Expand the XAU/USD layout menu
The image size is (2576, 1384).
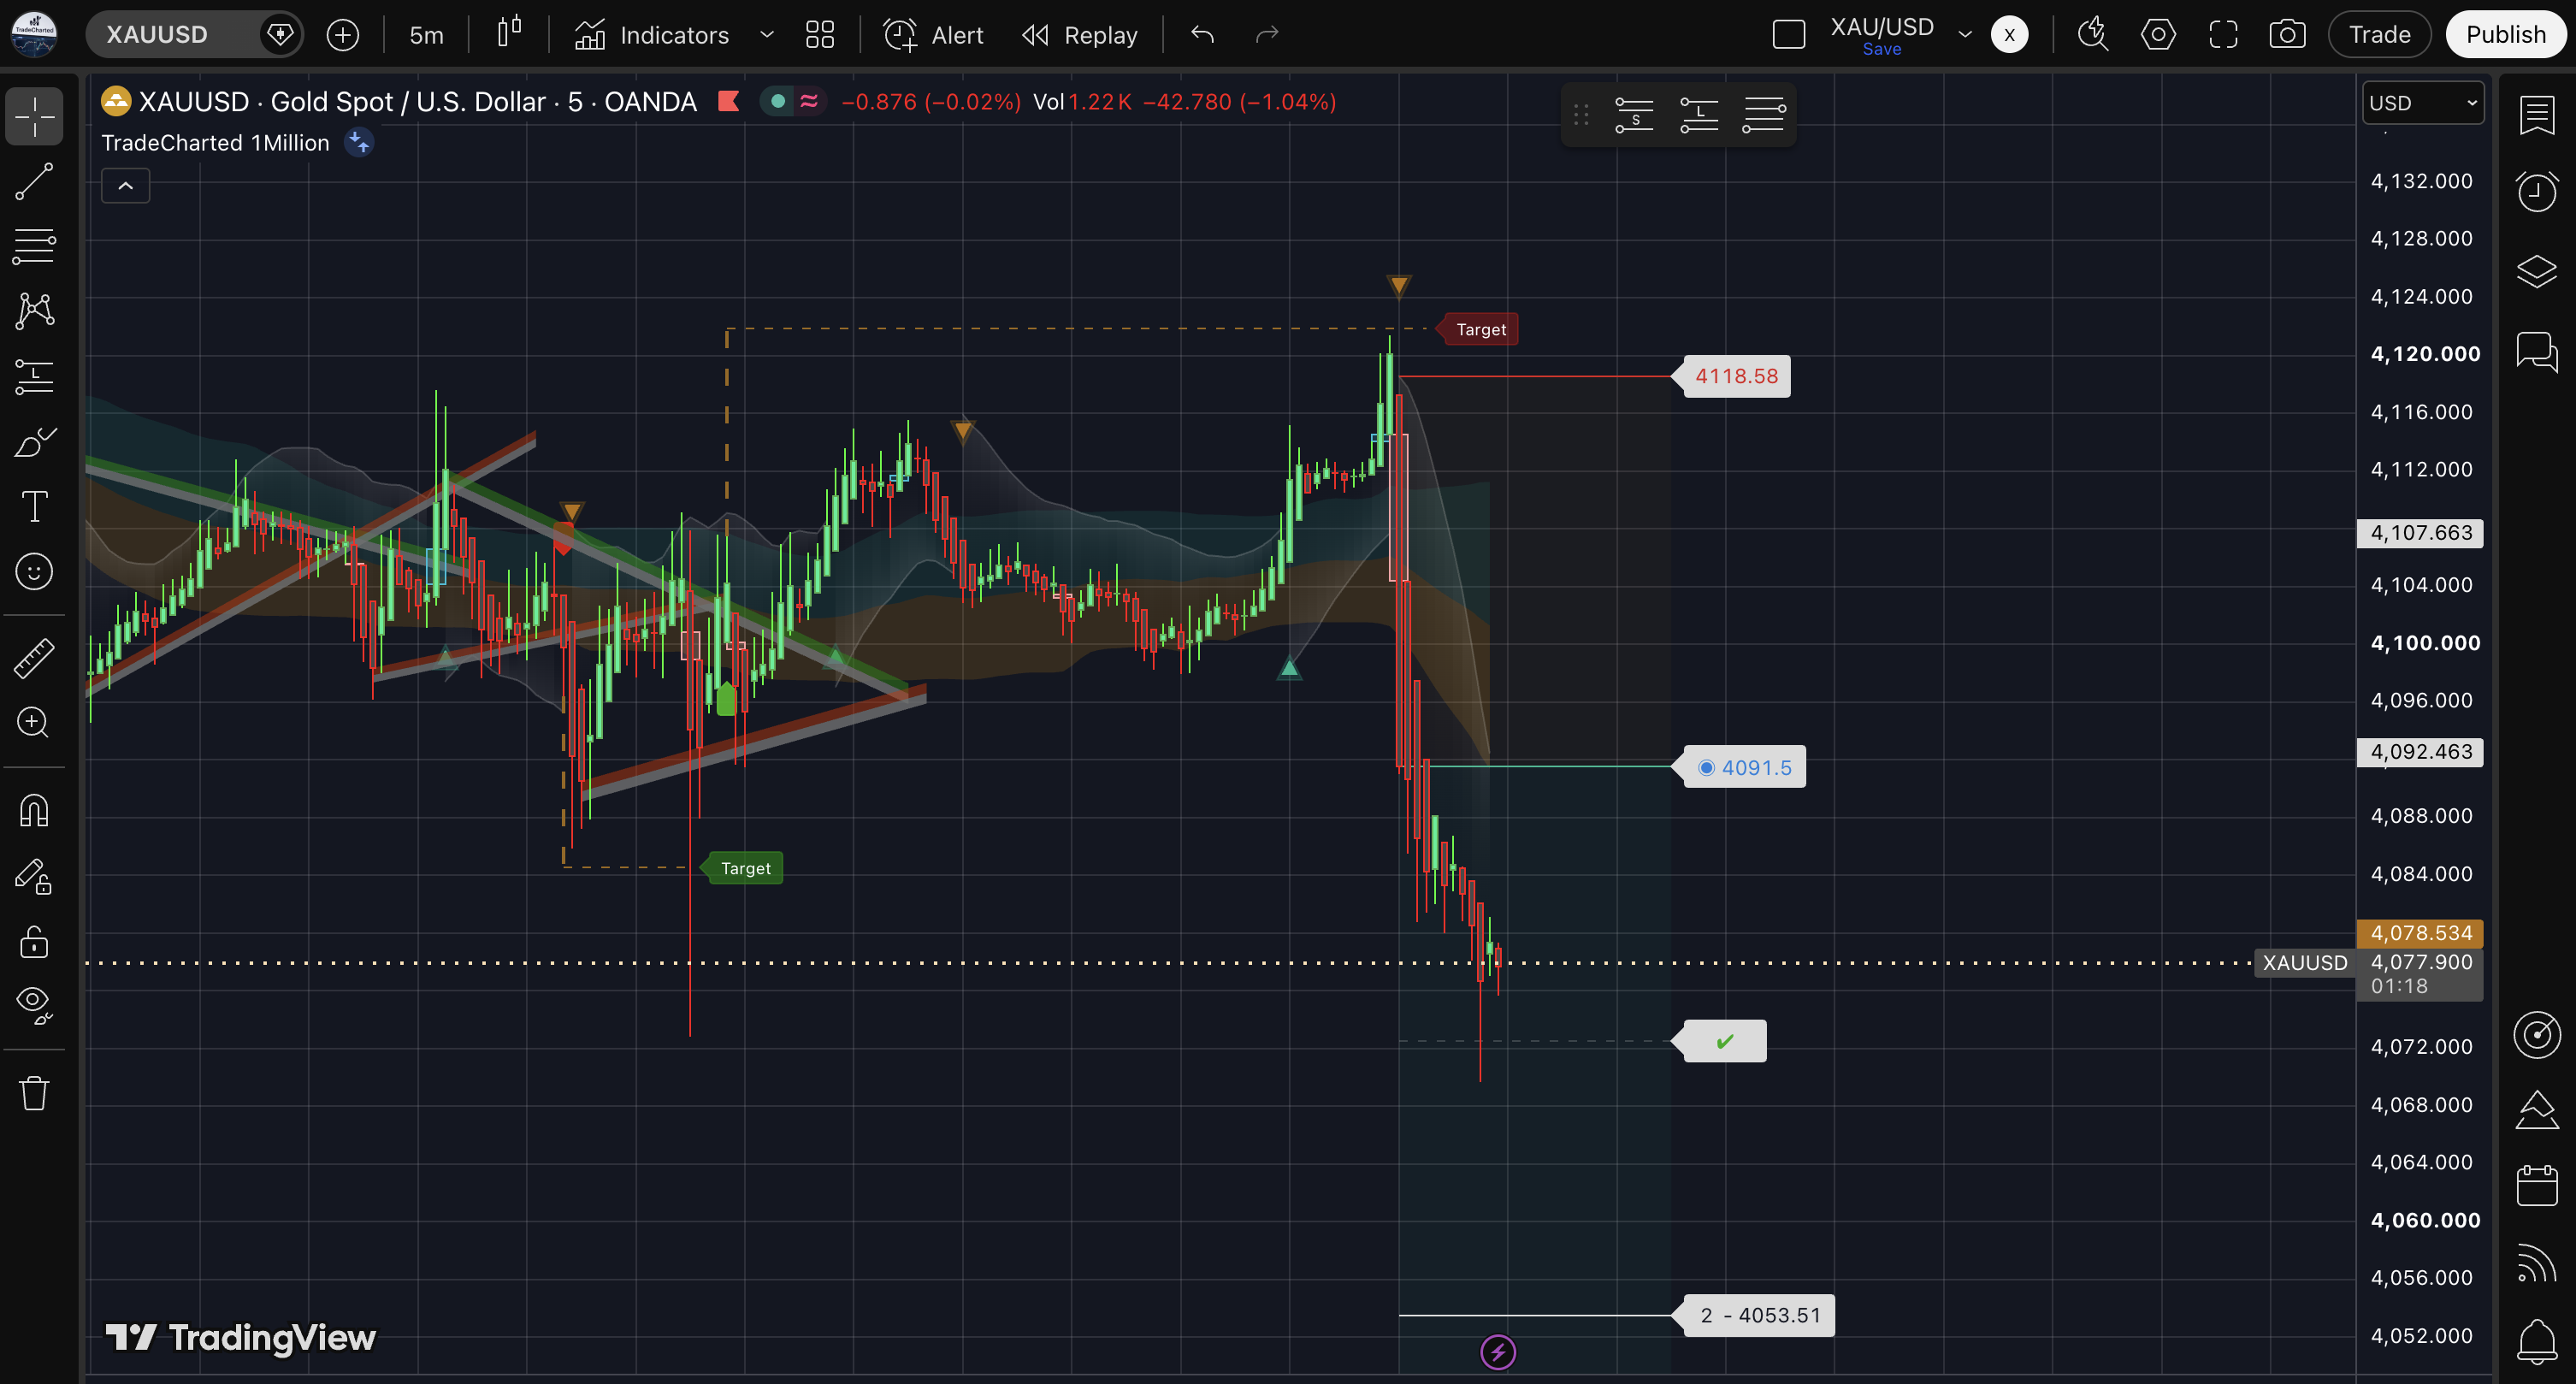1965,35
